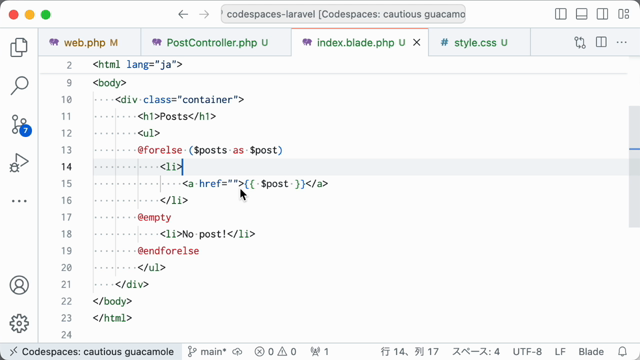The width and height of the screenshot is (640, 360).
Task: Show additional views ellipsis in activity bar
Action: point(19,201)
